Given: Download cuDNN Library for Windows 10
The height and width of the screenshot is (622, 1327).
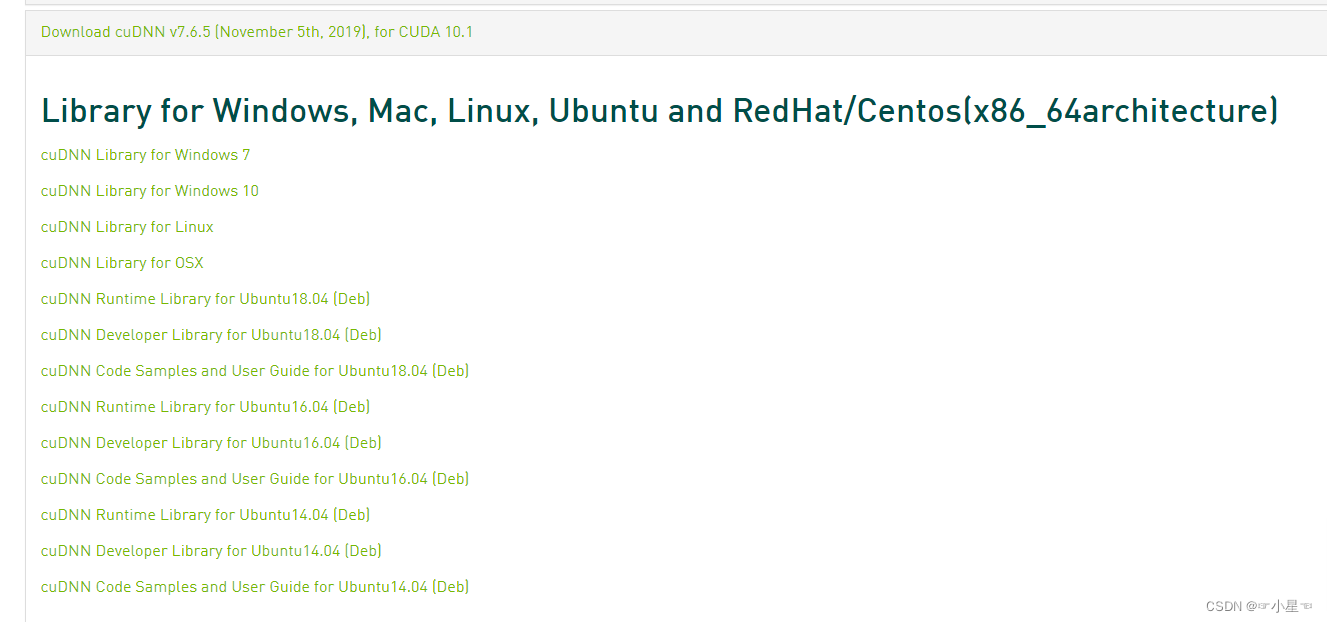Looking at the screenshot, I should coord(149,190).
